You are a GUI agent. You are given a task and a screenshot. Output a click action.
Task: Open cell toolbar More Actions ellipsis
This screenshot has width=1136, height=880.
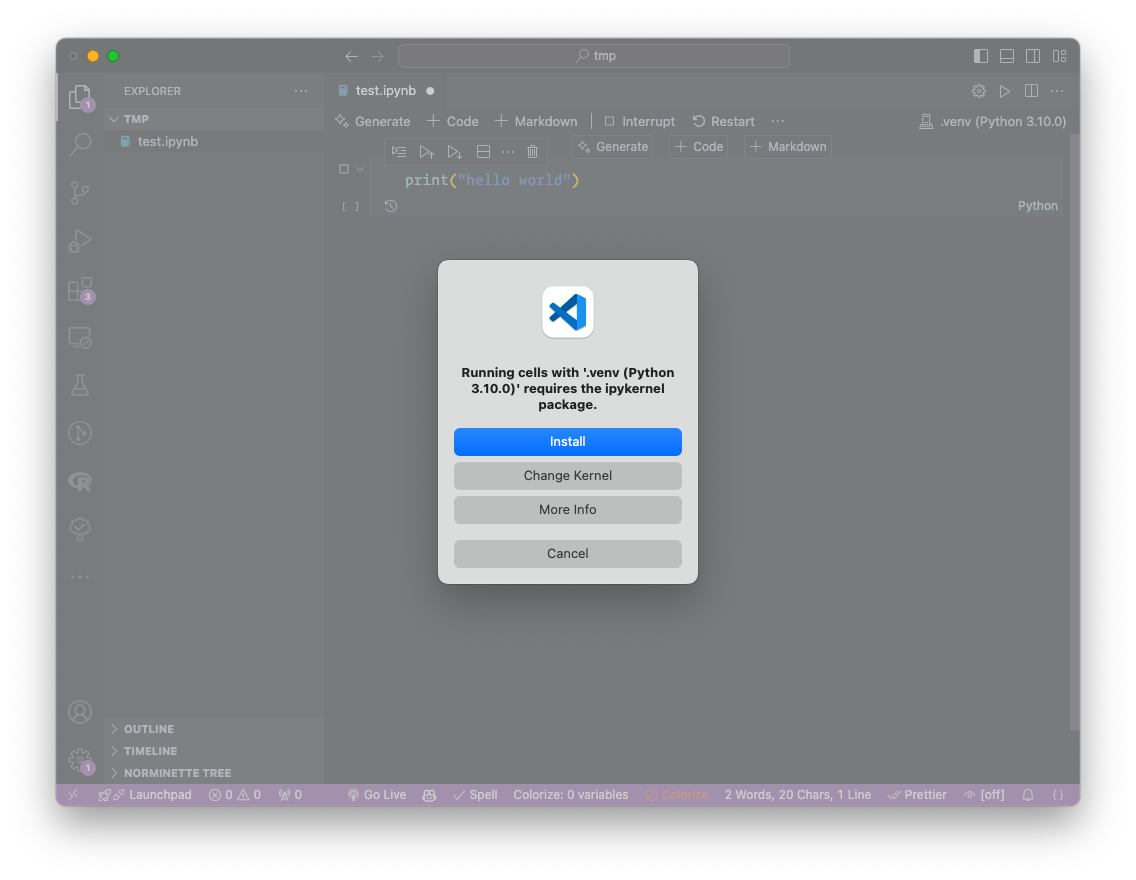[508, 151]
